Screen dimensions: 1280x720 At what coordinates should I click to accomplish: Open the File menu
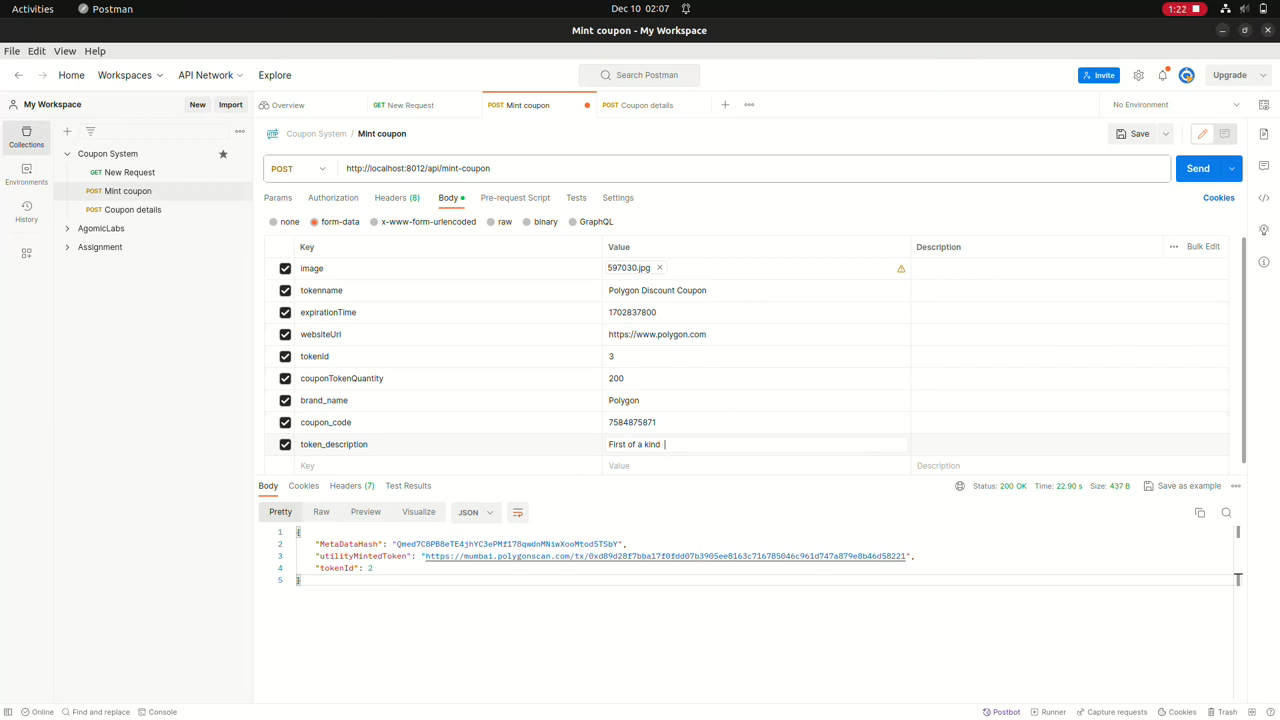(x=12, y=51)
